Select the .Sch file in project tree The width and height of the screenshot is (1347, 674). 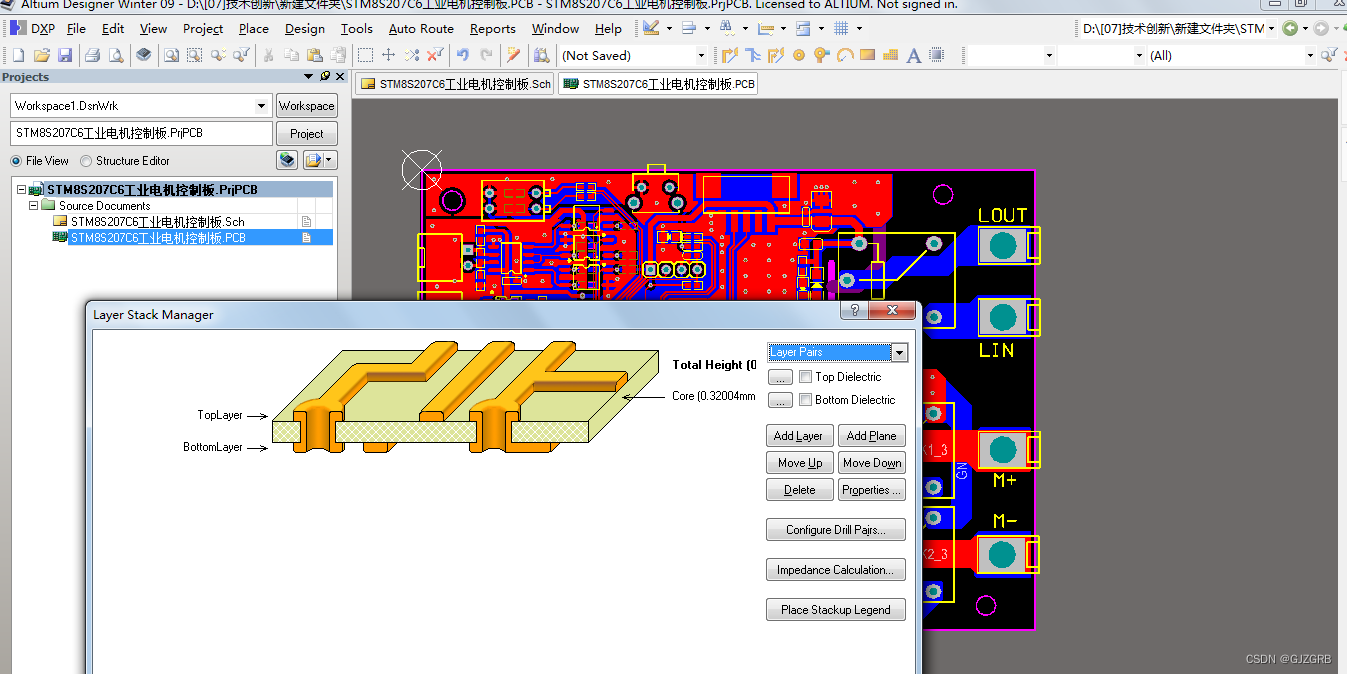click(157, 222)
